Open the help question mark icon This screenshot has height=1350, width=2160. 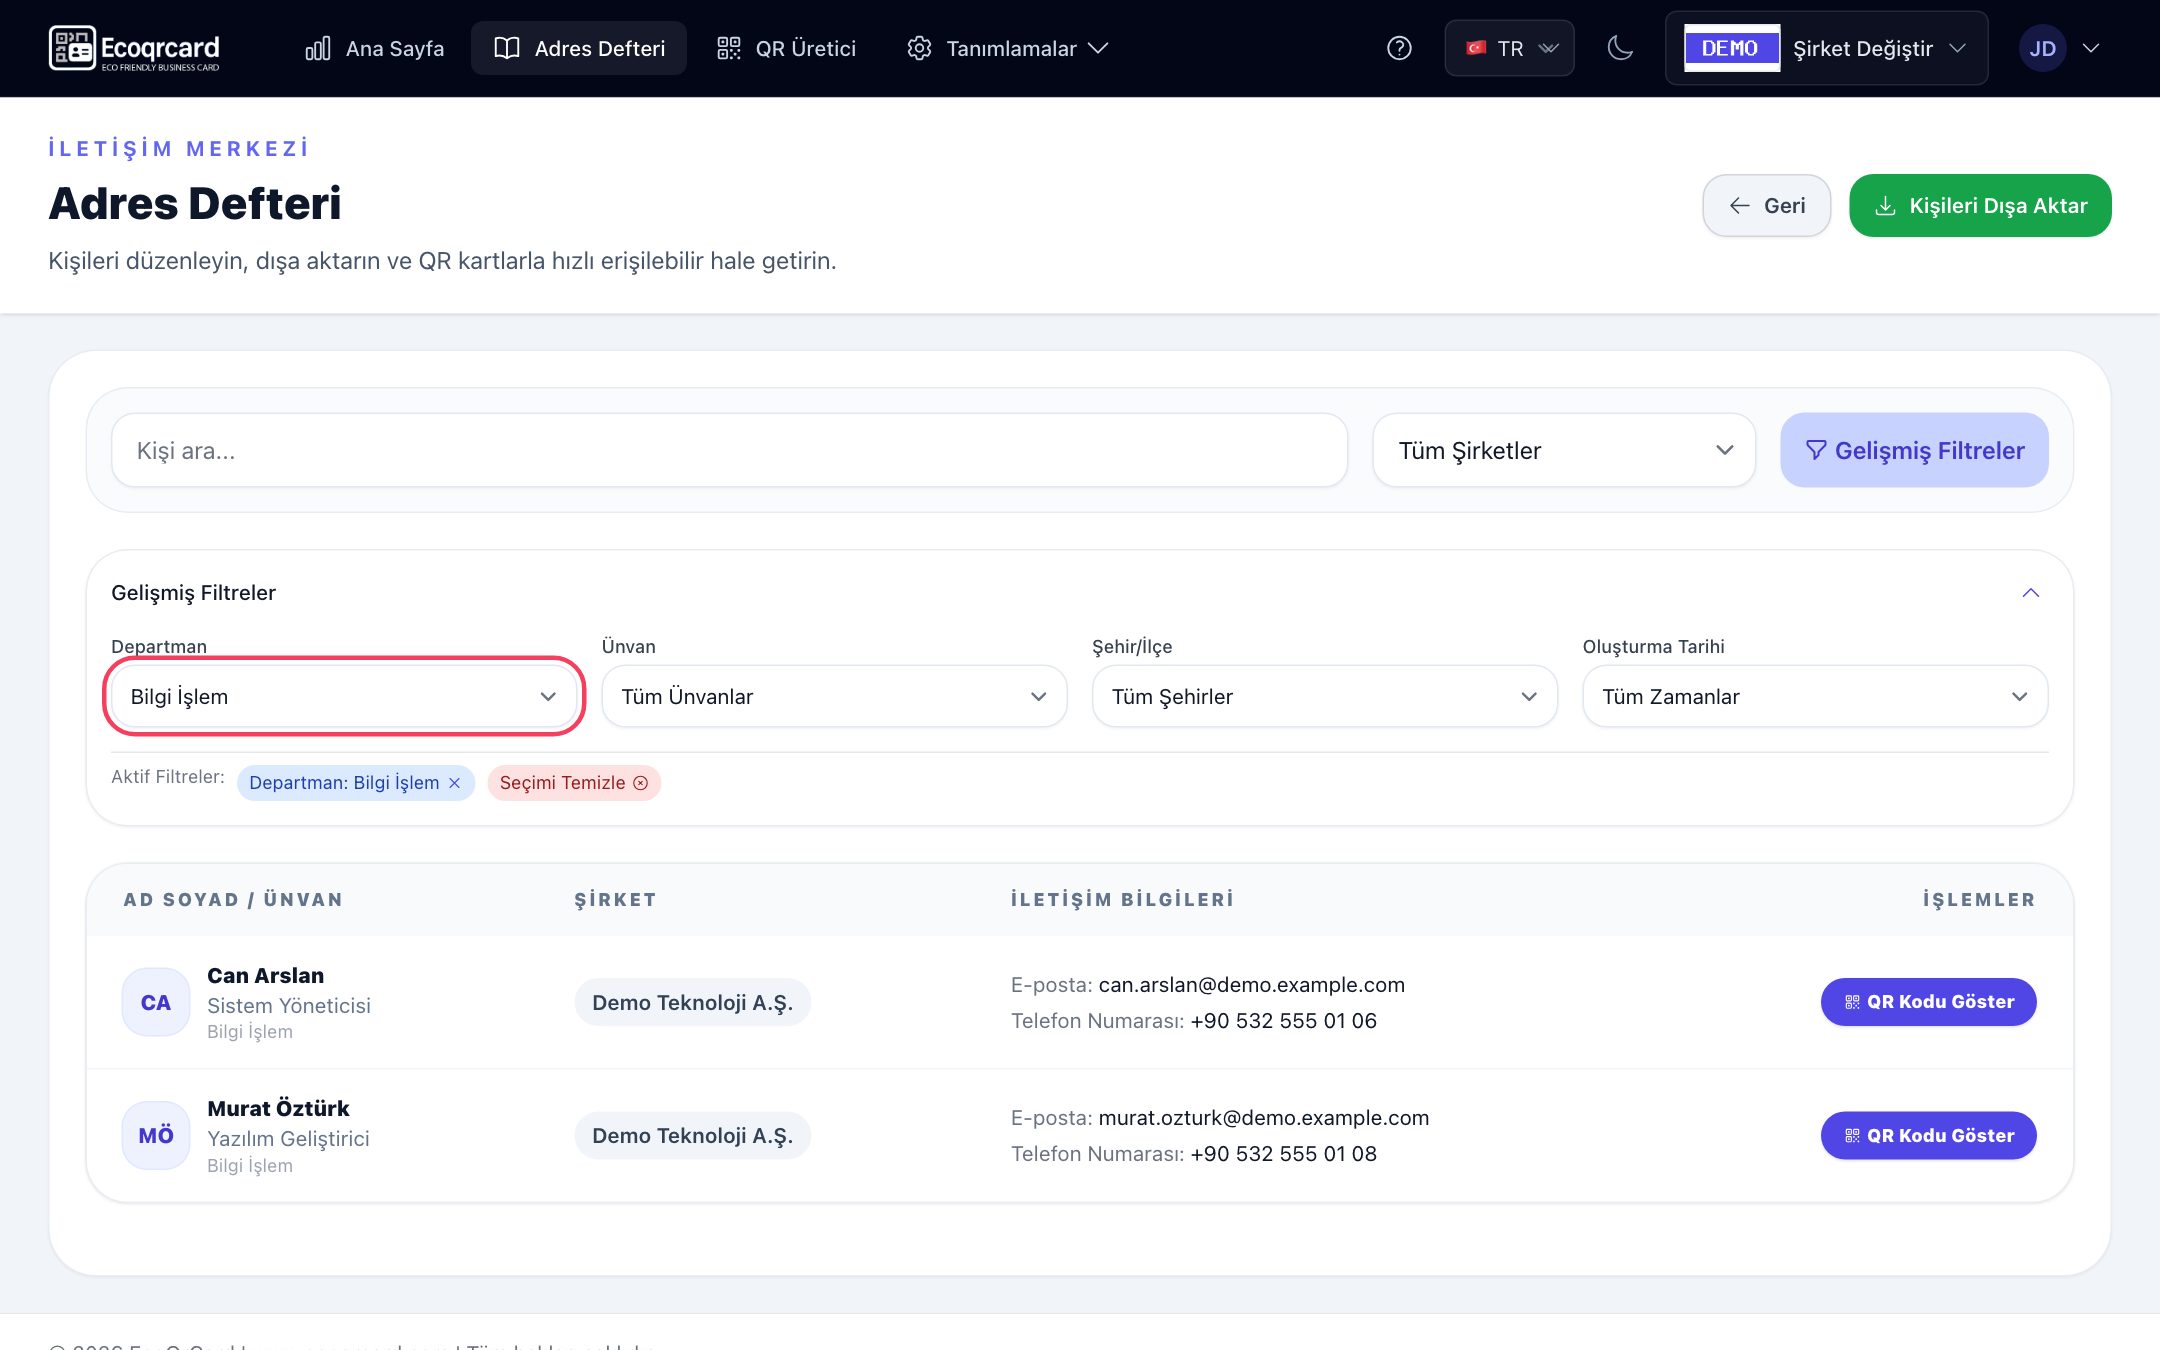point(1399,48)
